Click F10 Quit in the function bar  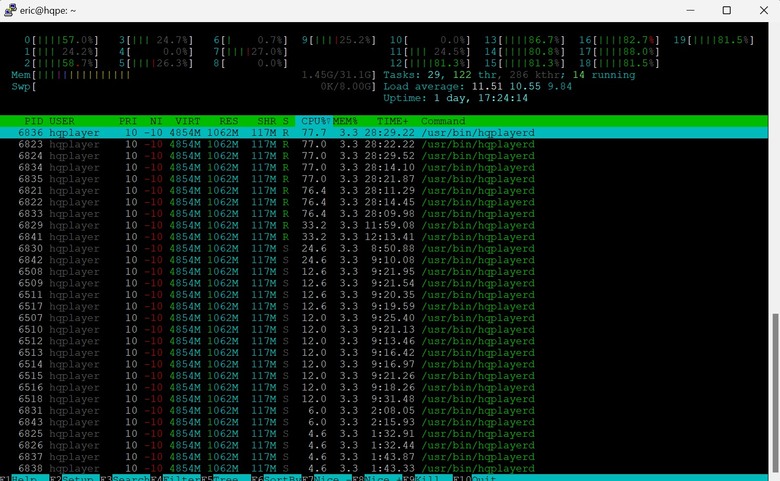(475, 478)
